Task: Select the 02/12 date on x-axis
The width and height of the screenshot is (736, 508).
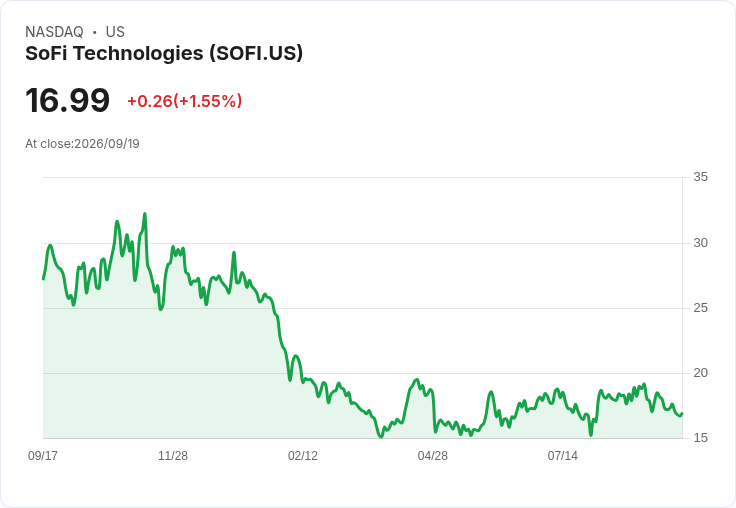Action: pos(303,455)
